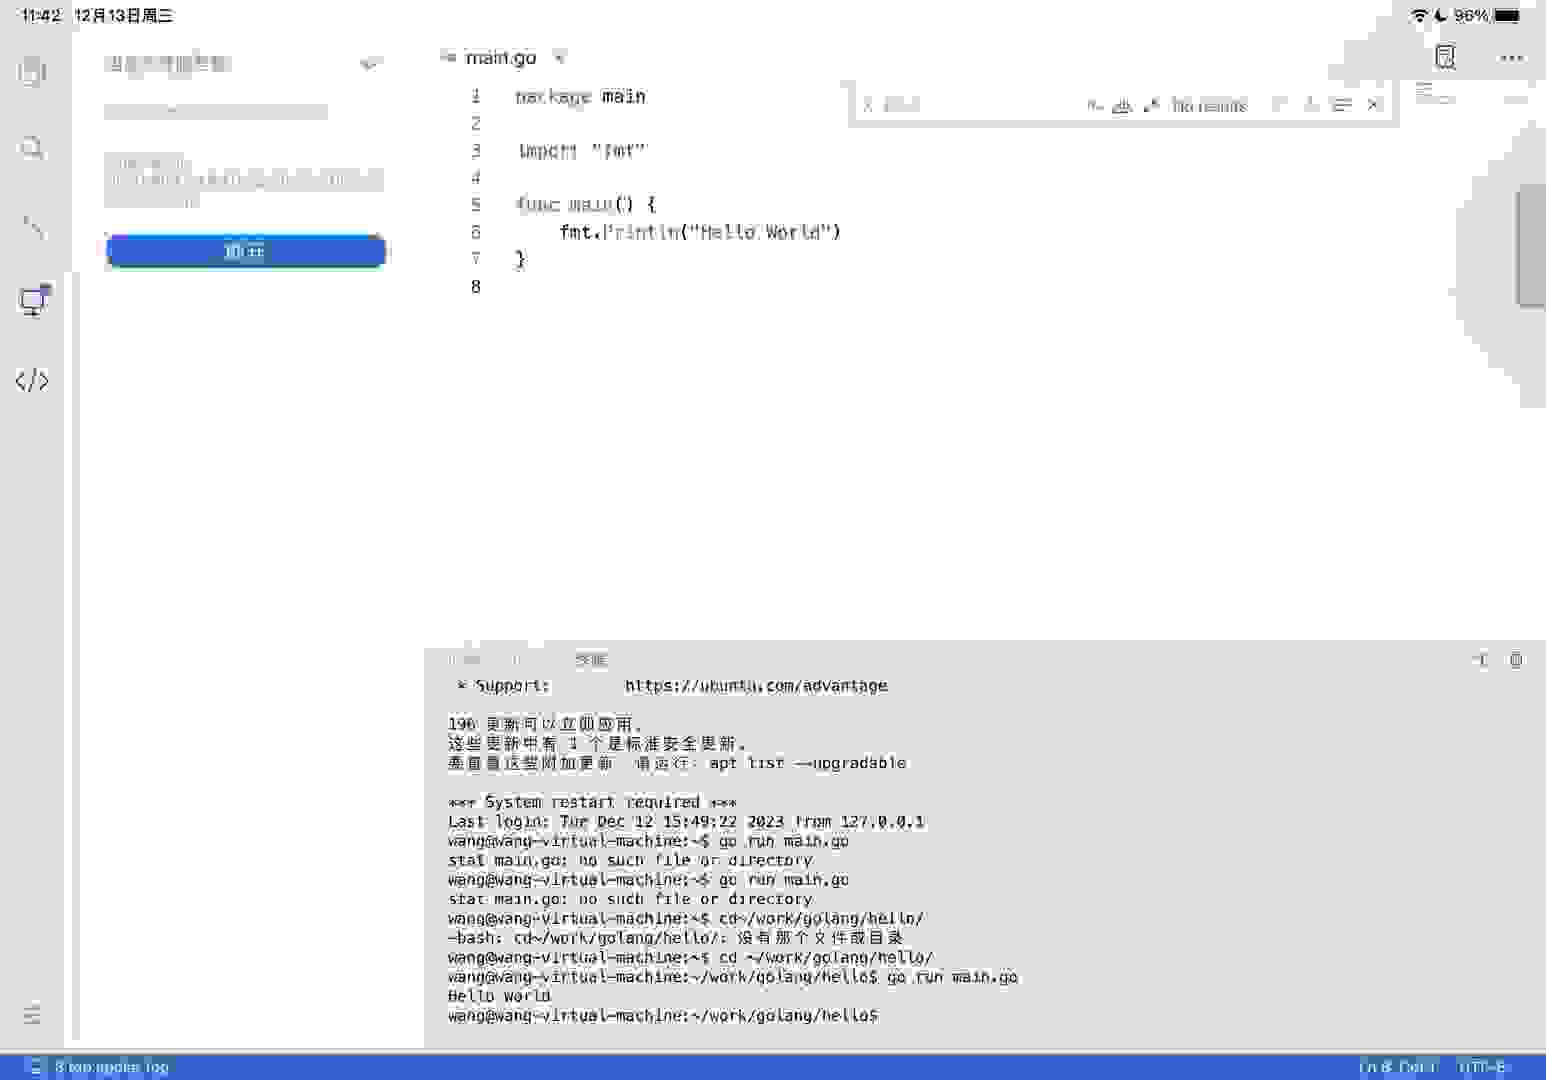Click the 'package main' code line

tap(580, 97)
